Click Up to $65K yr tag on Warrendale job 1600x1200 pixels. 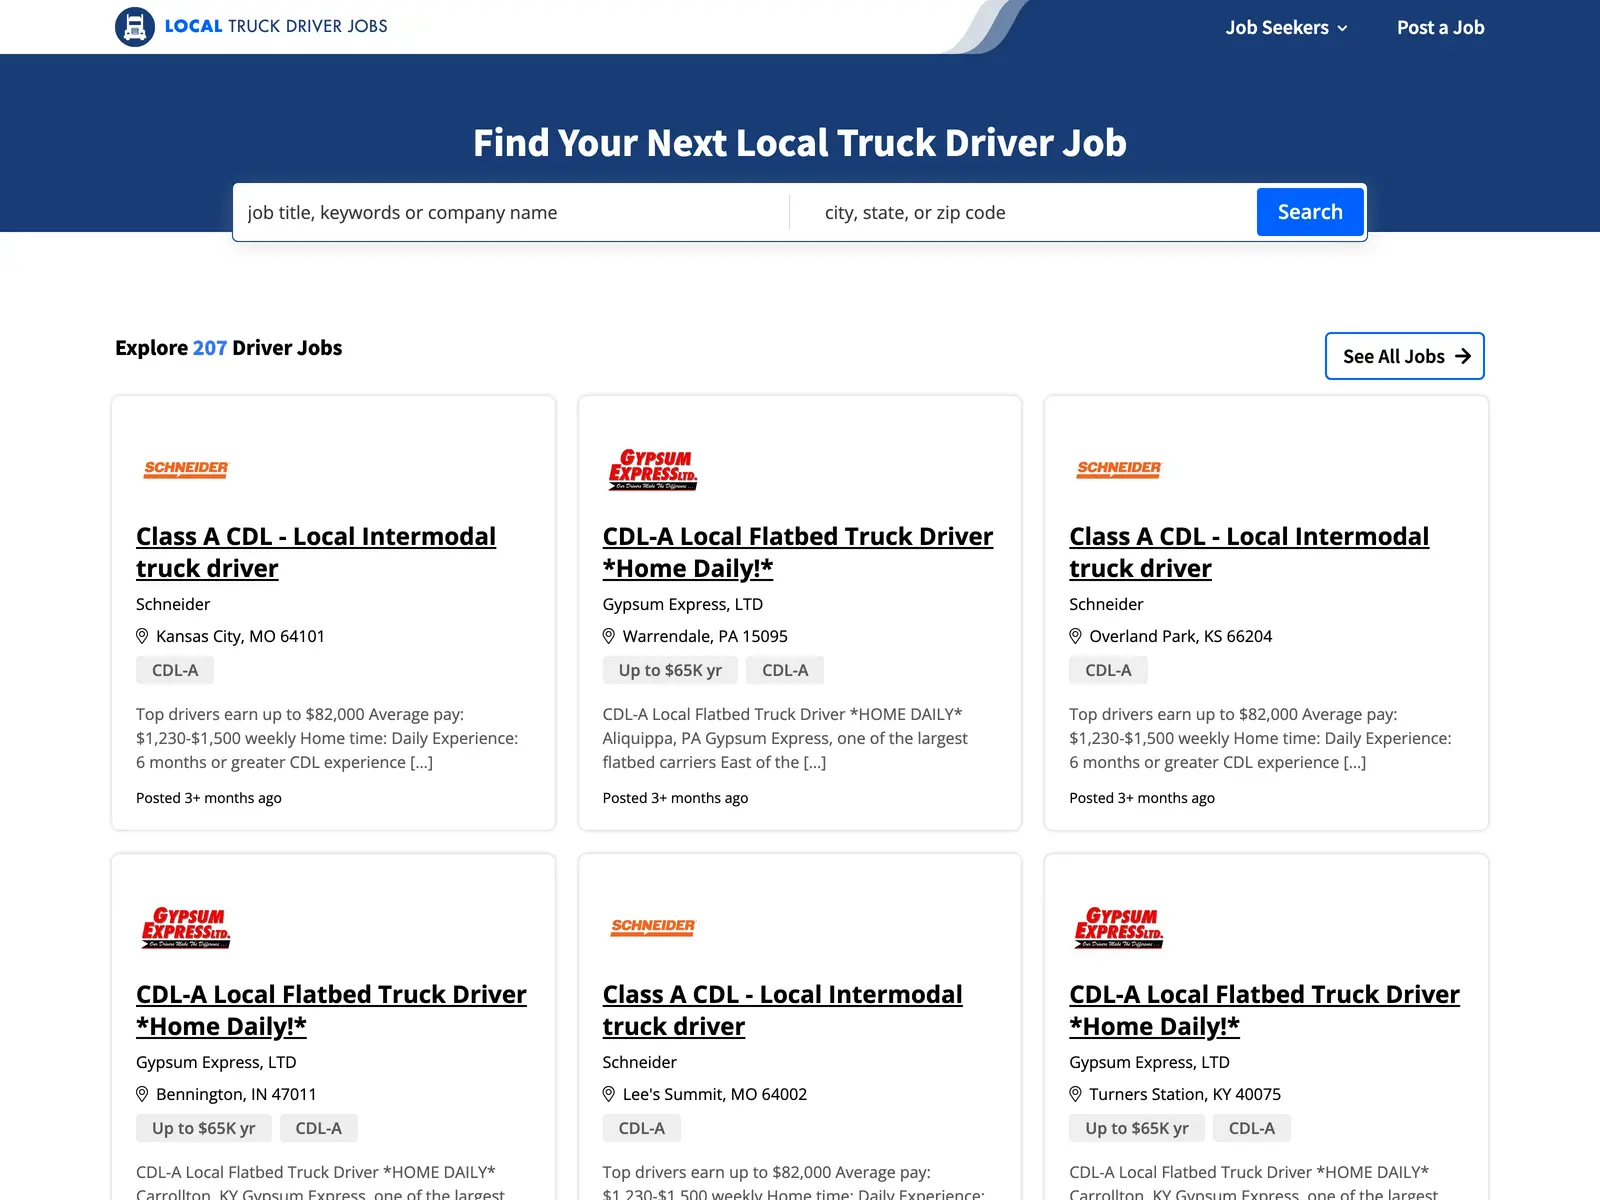pyautogui.click(x=670, y=670)
